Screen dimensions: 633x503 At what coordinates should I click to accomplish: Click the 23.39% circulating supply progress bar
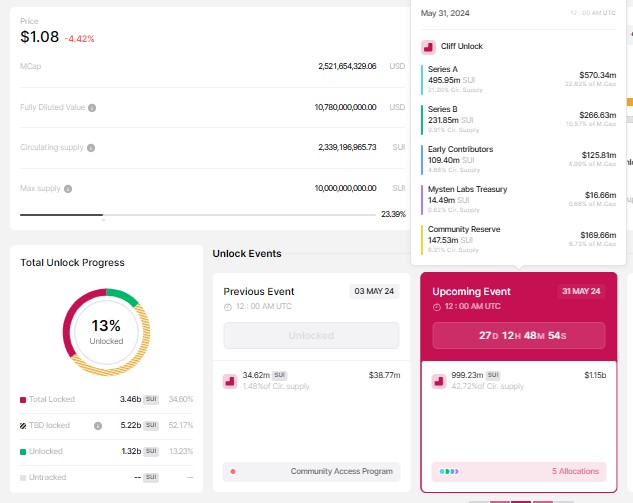[198, 215]
